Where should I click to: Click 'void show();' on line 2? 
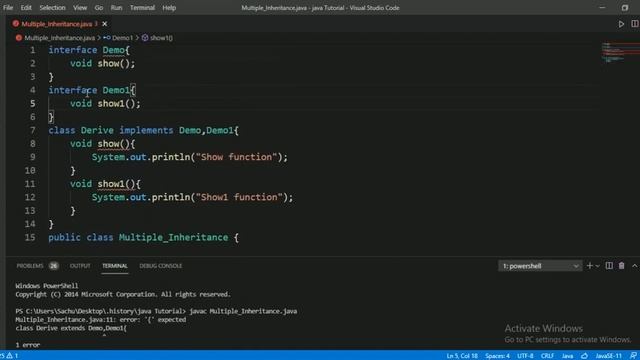point(102,64)
